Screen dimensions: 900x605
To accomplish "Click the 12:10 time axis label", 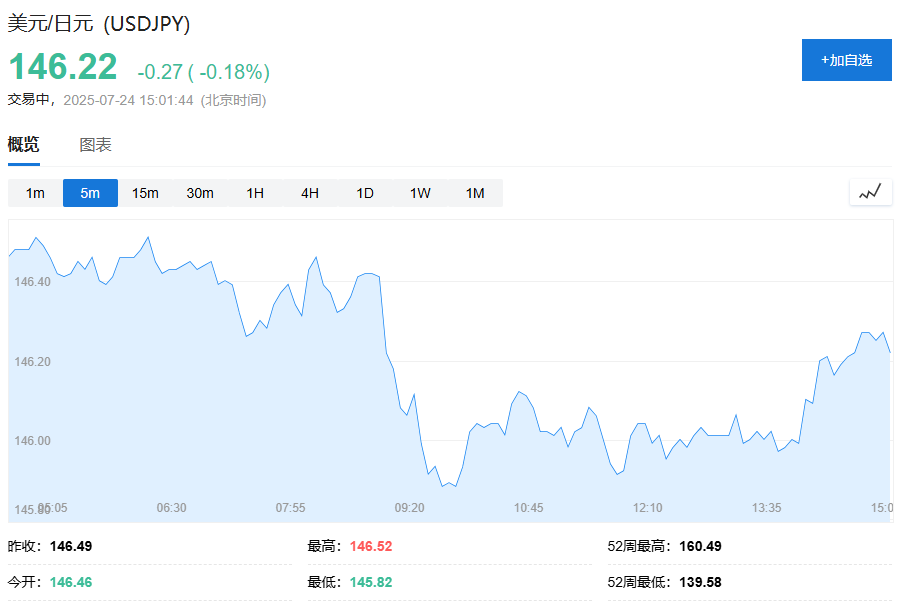I will [648, 508].
